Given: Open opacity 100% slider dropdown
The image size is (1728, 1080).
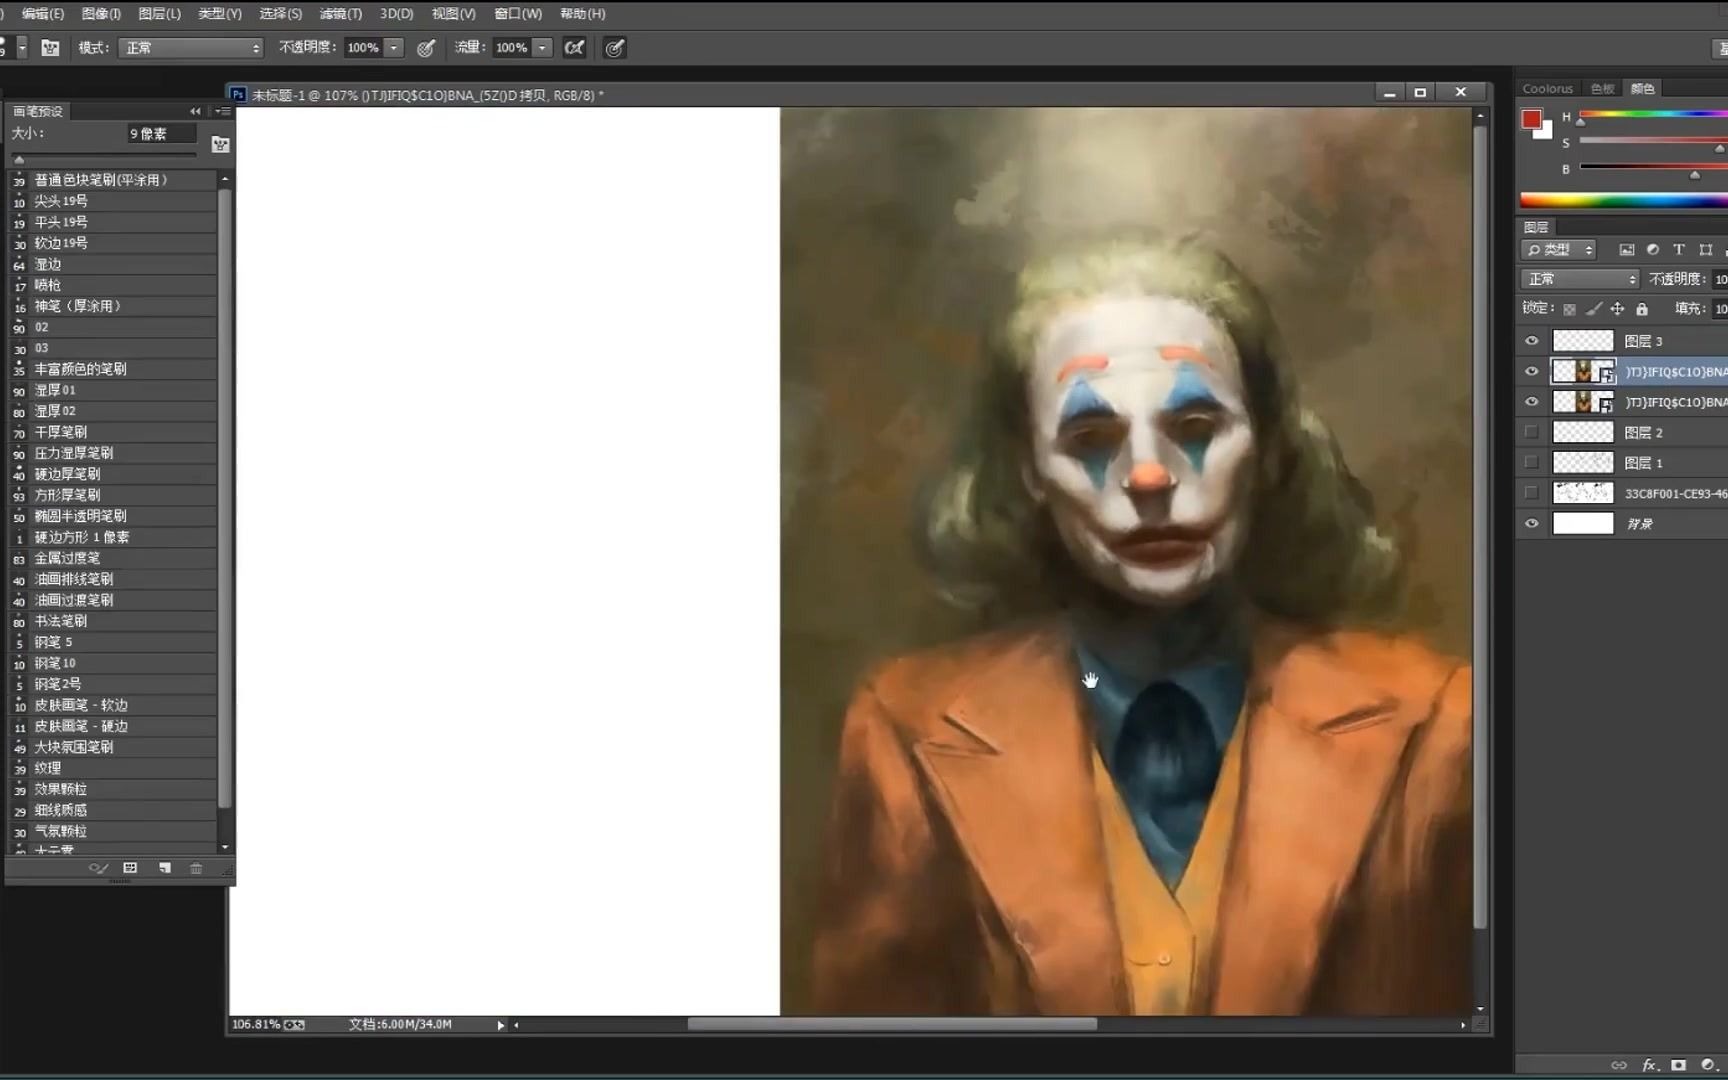Looking at the screenshot, I should 394,47.
